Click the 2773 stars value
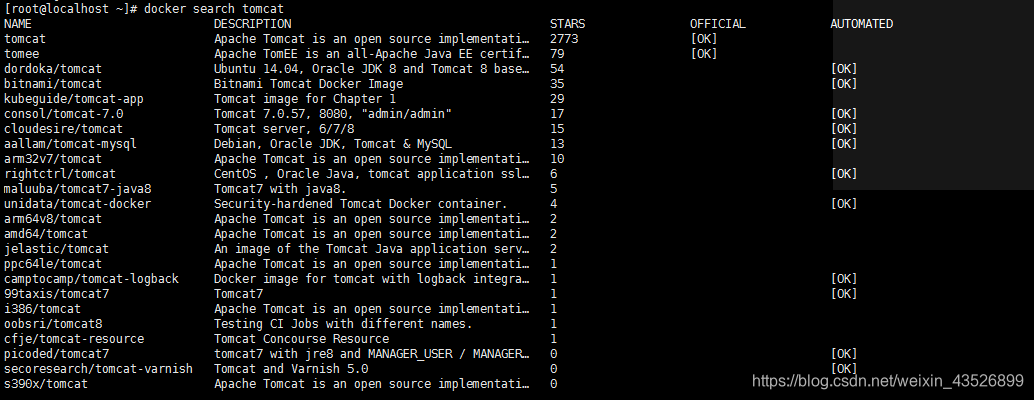 click(564, 39)
